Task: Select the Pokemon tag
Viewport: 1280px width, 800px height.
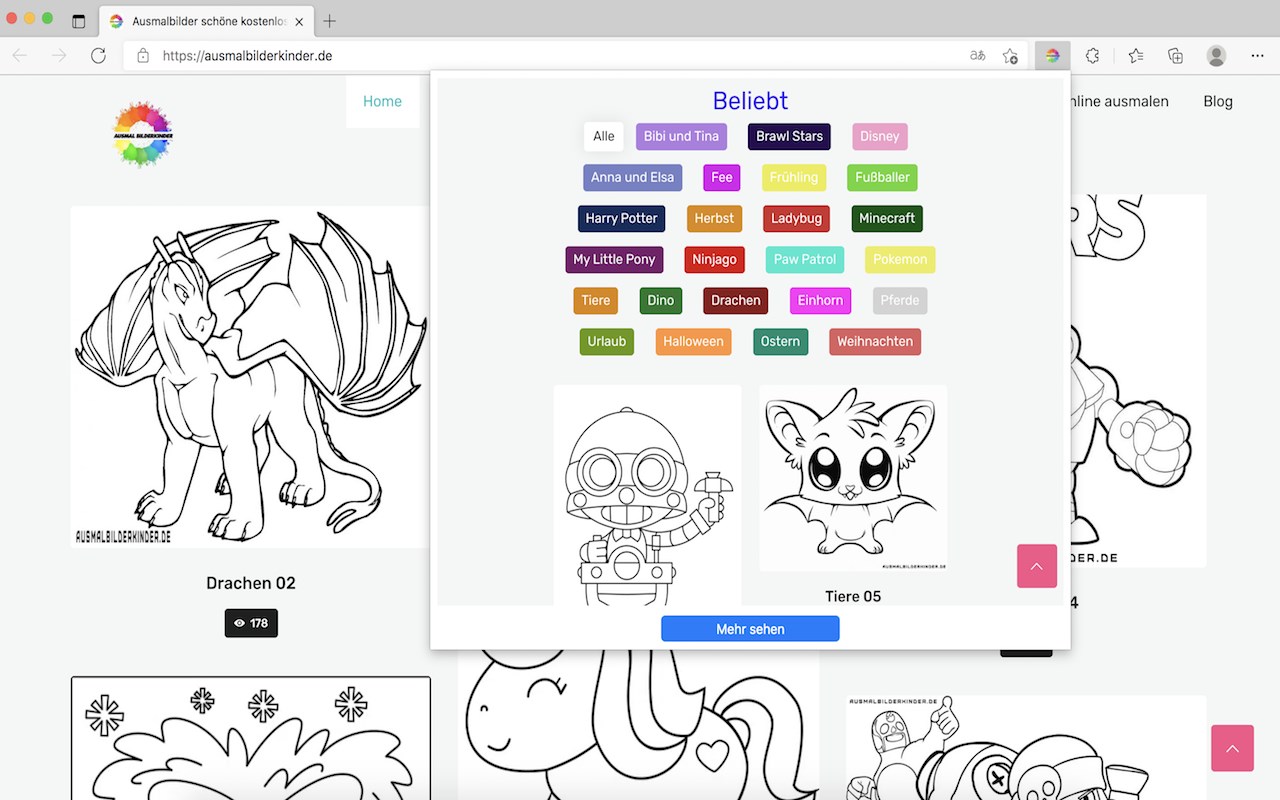Action: [x=900, y=259]
